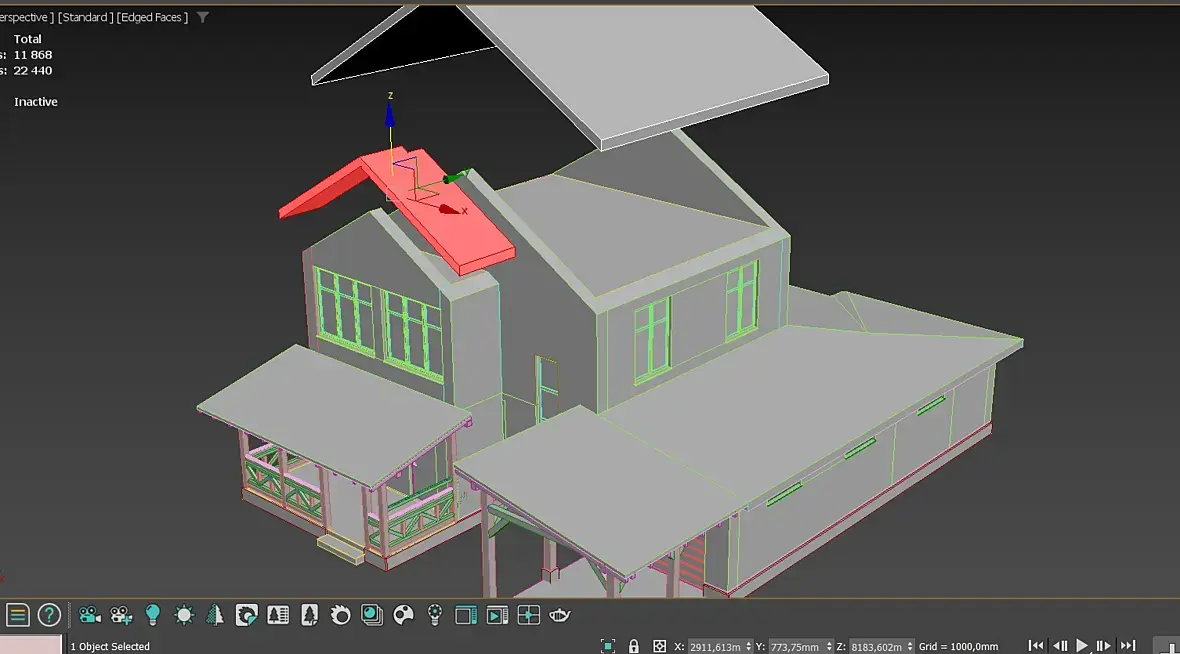Adjust the Z coordinate spinner arrows
1180x654 pixels.
coord(910,646)
